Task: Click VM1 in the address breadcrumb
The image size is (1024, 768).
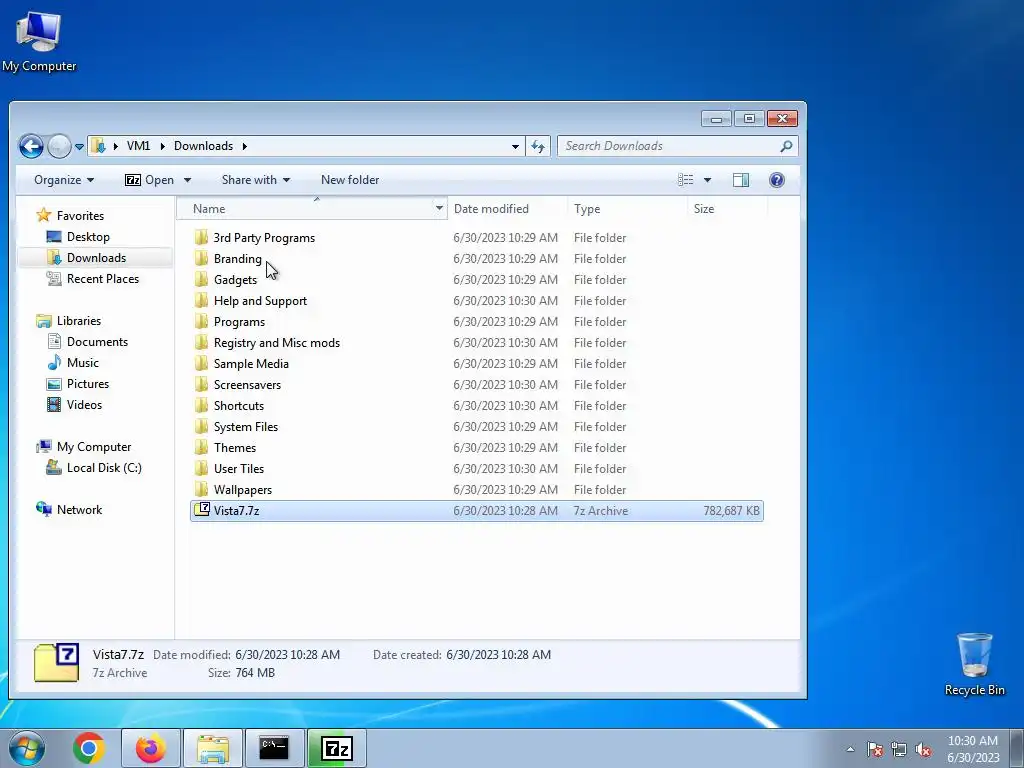Action: (138, 146)
